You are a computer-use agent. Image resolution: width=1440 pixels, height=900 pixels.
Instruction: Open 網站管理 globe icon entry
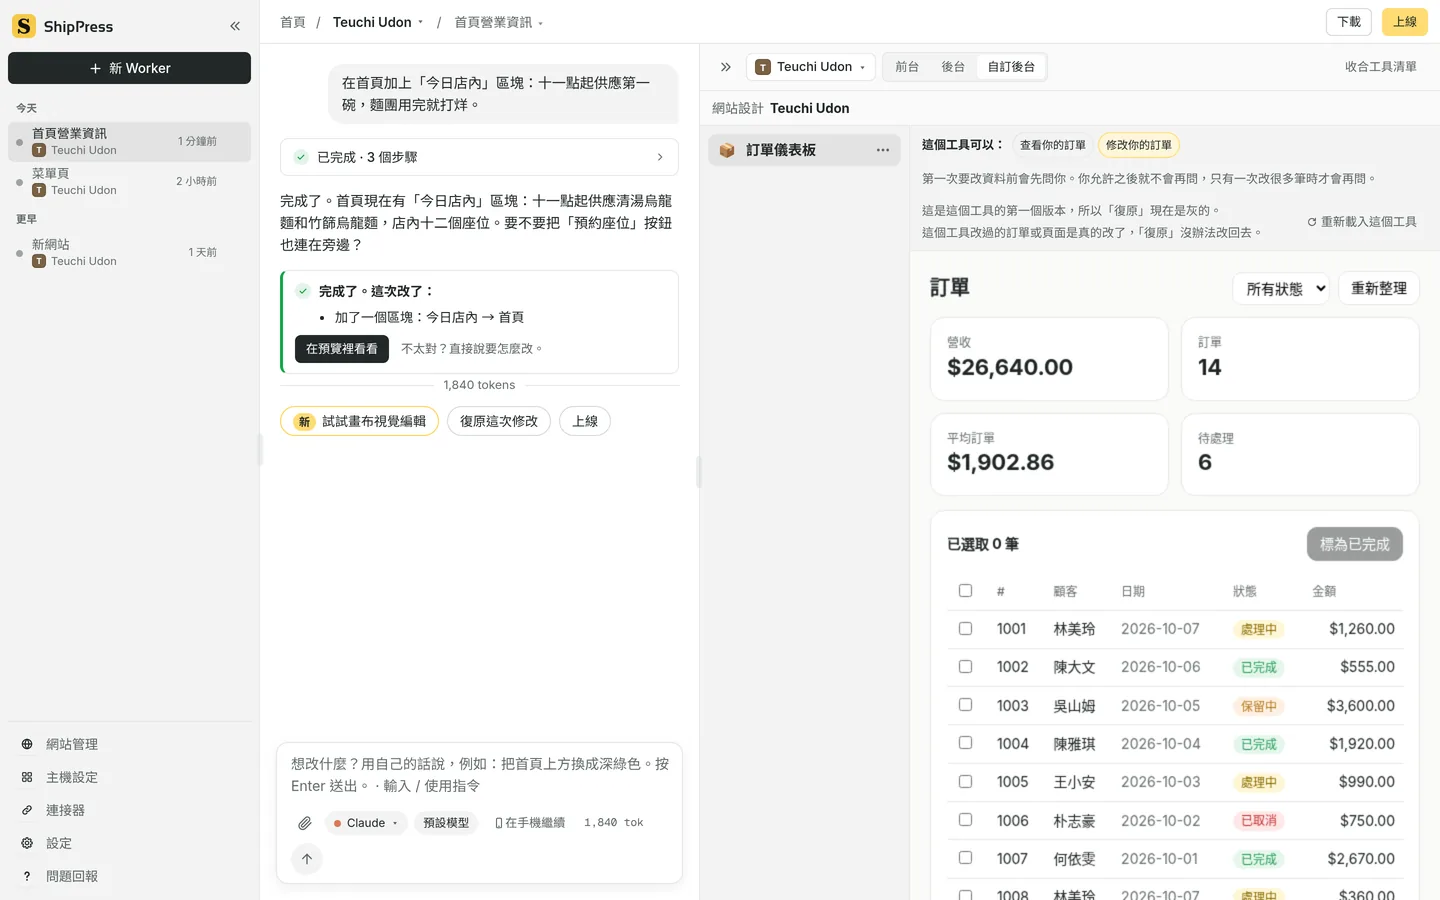pyautogui.click(x=129, y=744)
